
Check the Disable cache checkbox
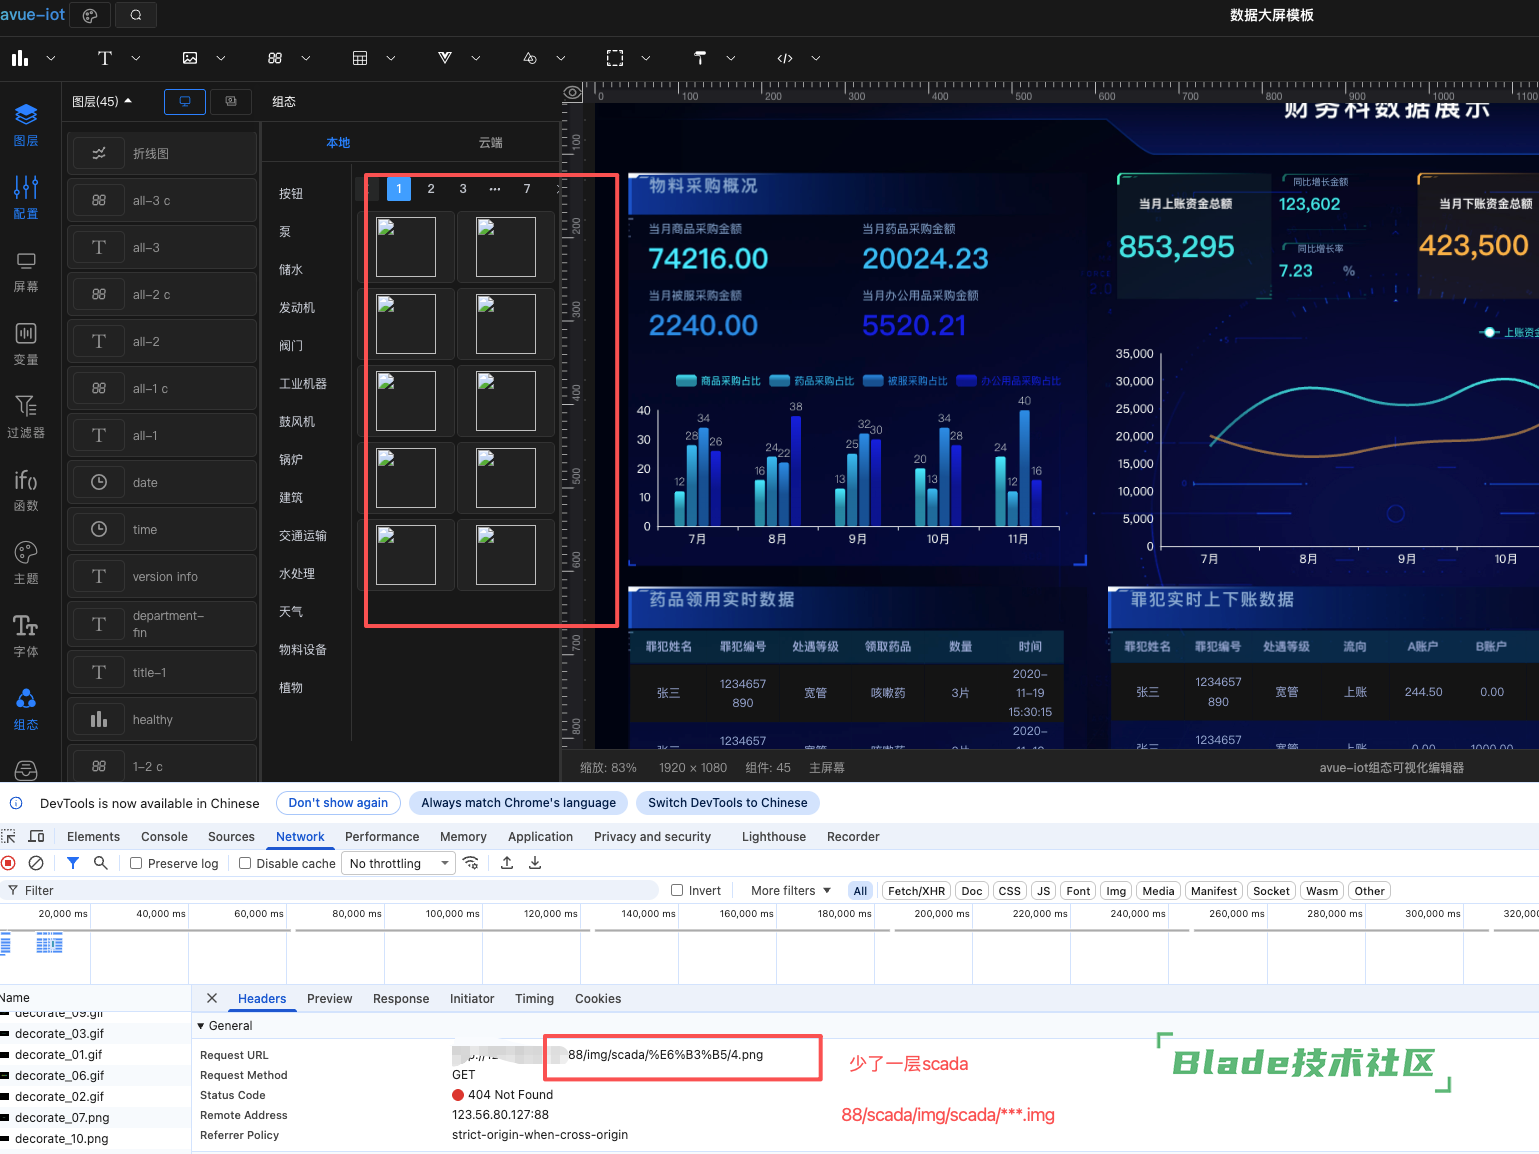(x=245, y=863)
